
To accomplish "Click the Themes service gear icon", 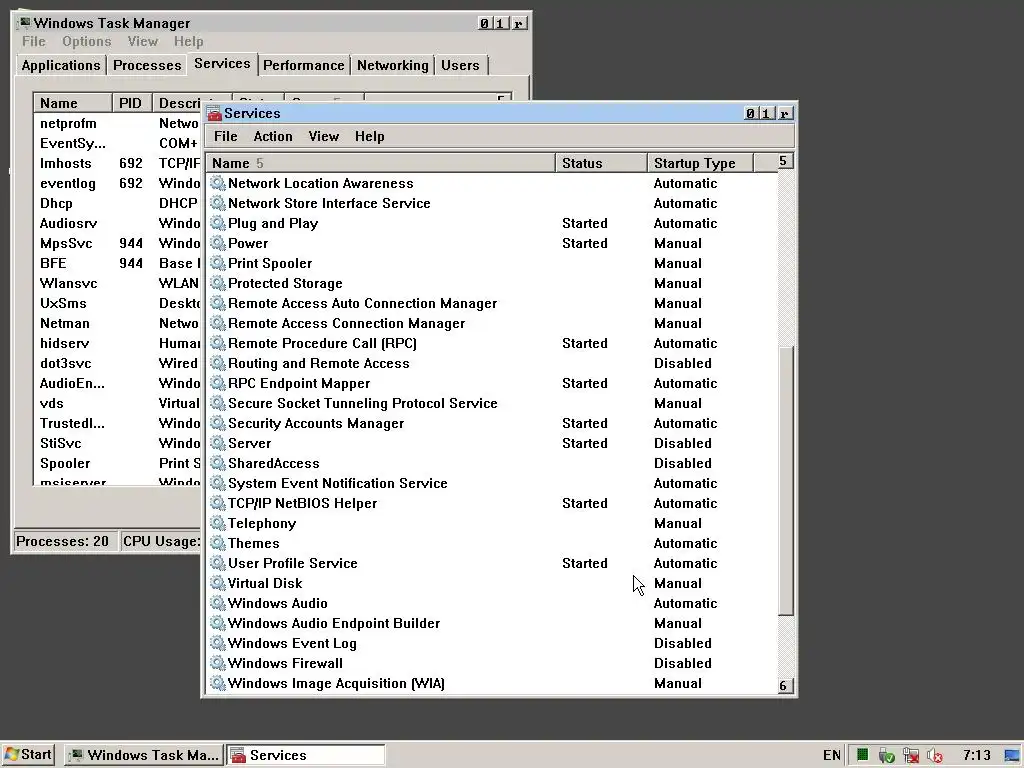I will pos(217,543).
